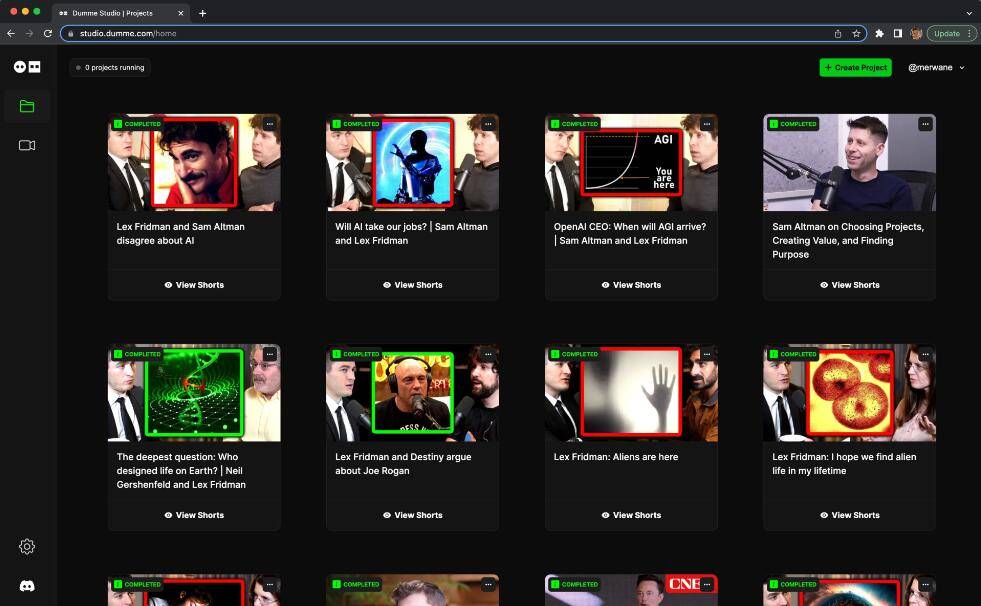Expand the @merwane account dropdown
Image resolution: width=981 pixels, height=606 pixels.
coord(936,67)
